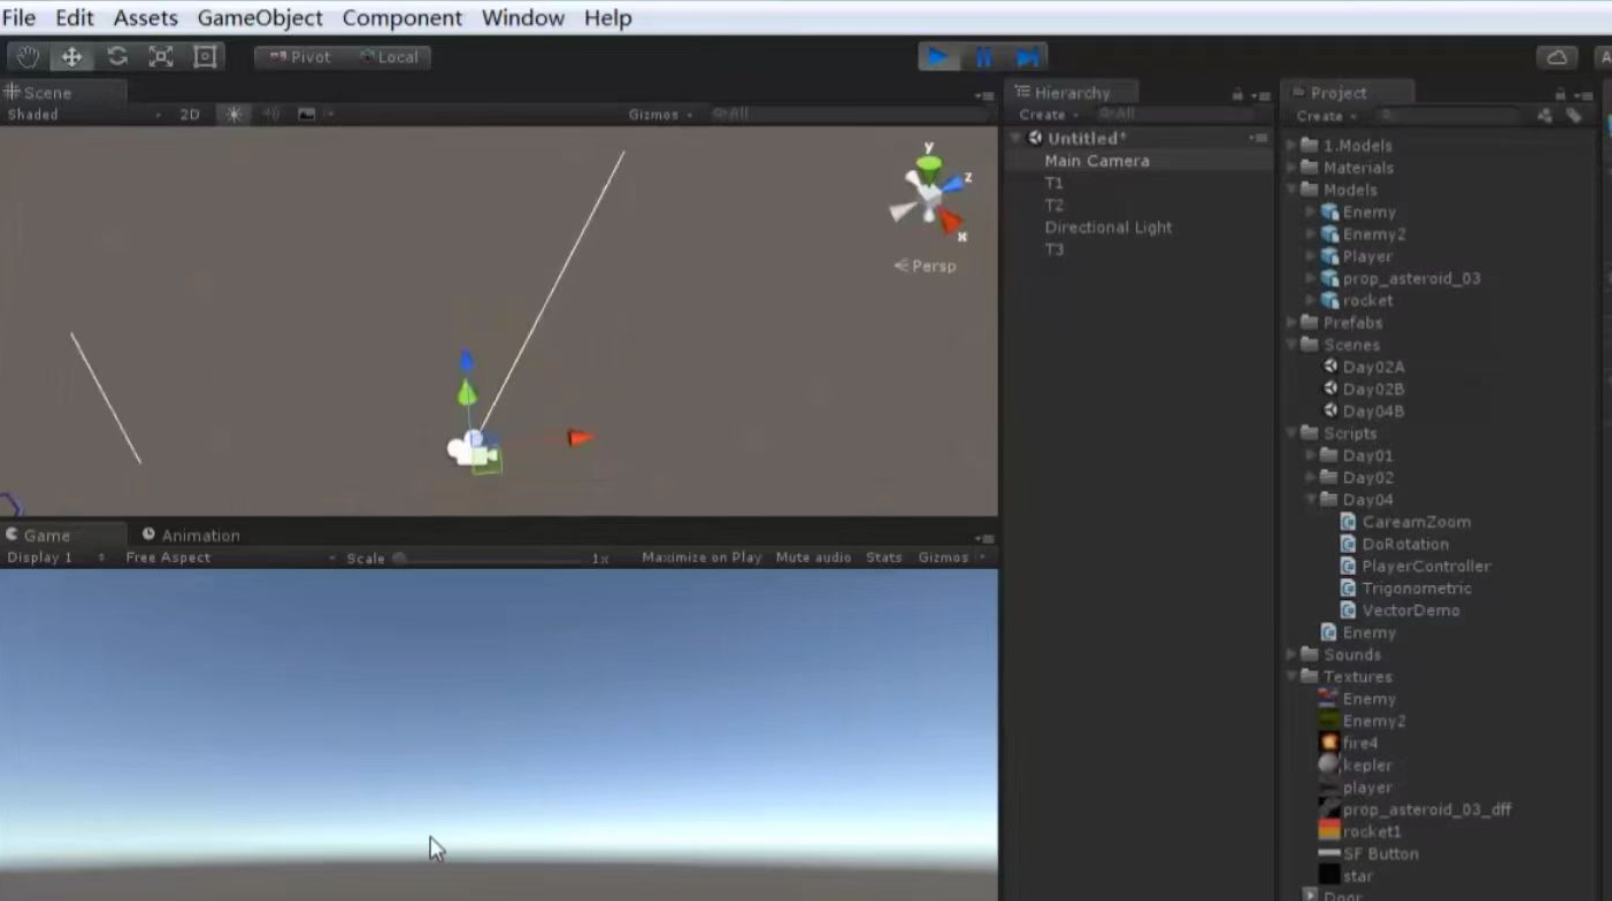Image resolution: width=1612 pixels, height=901 pixels.
Task: Pause the game playback
Action: pos(983,57)
